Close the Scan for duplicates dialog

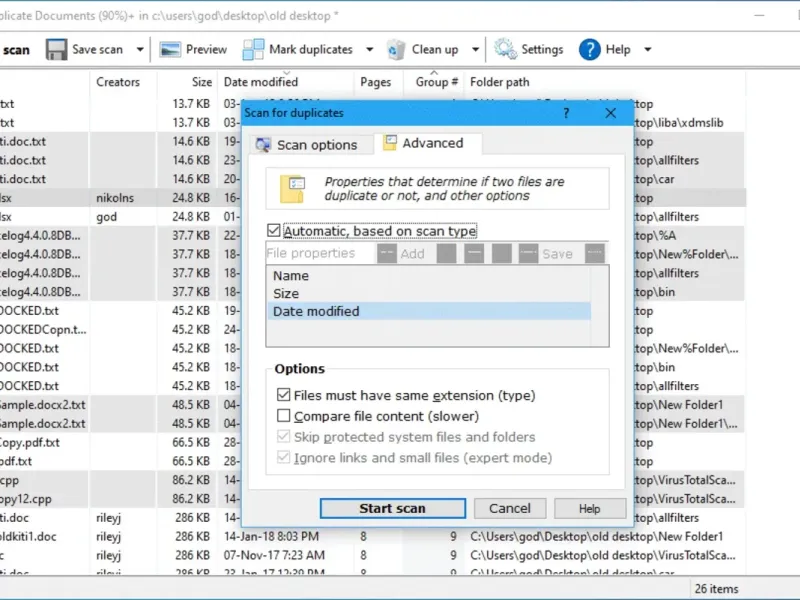pyautogui.click(x=611, y=113)
